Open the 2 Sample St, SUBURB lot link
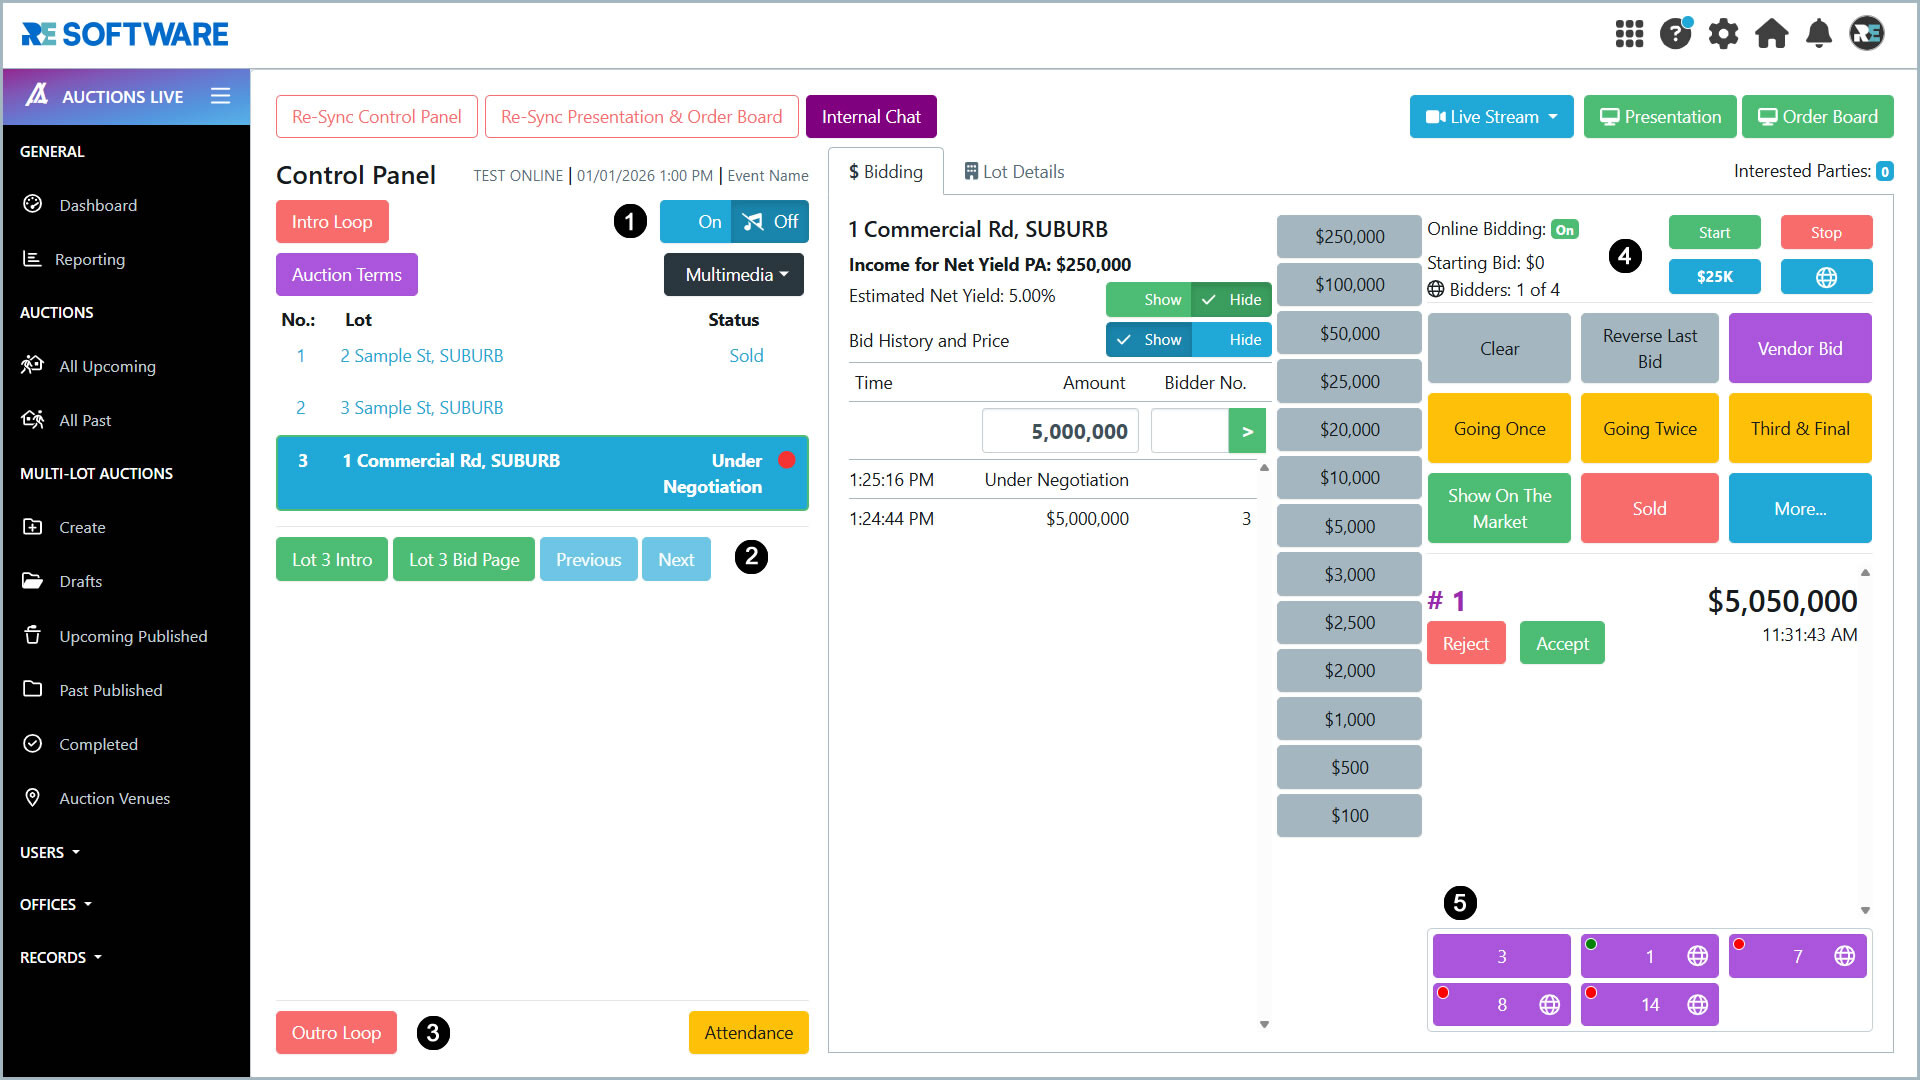 pyautogui.click(x=421, y=356)
